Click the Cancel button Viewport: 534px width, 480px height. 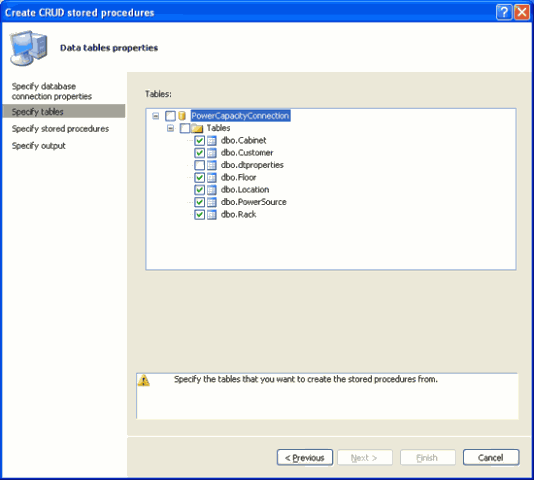point(491,458)
